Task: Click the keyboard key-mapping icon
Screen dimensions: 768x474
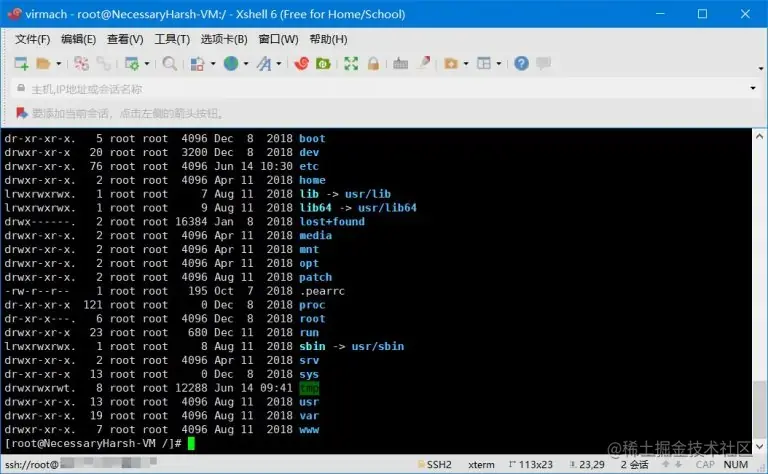Action: click(x=400, y=63)
